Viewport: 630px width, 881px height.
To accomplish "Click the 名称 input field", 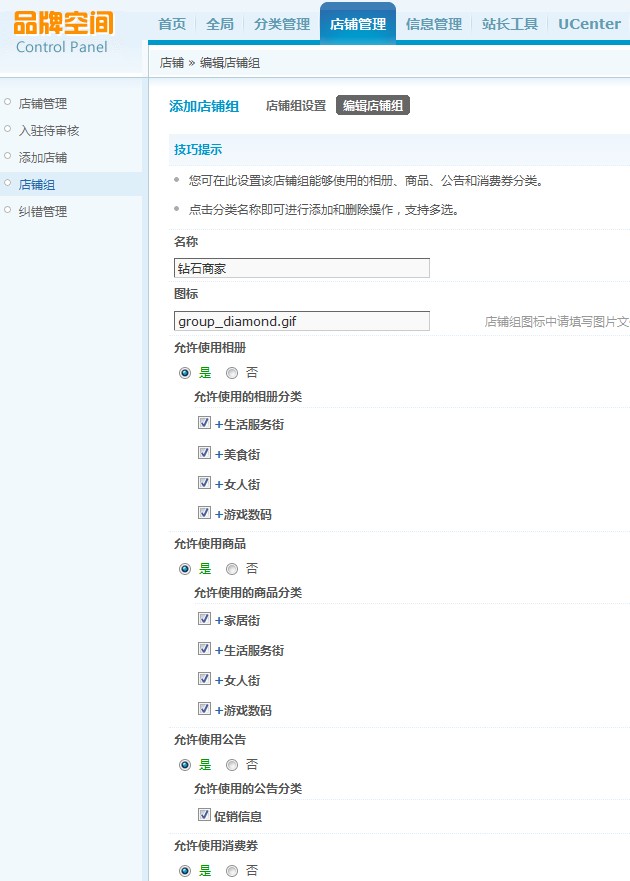I will [x=302, y=268].
